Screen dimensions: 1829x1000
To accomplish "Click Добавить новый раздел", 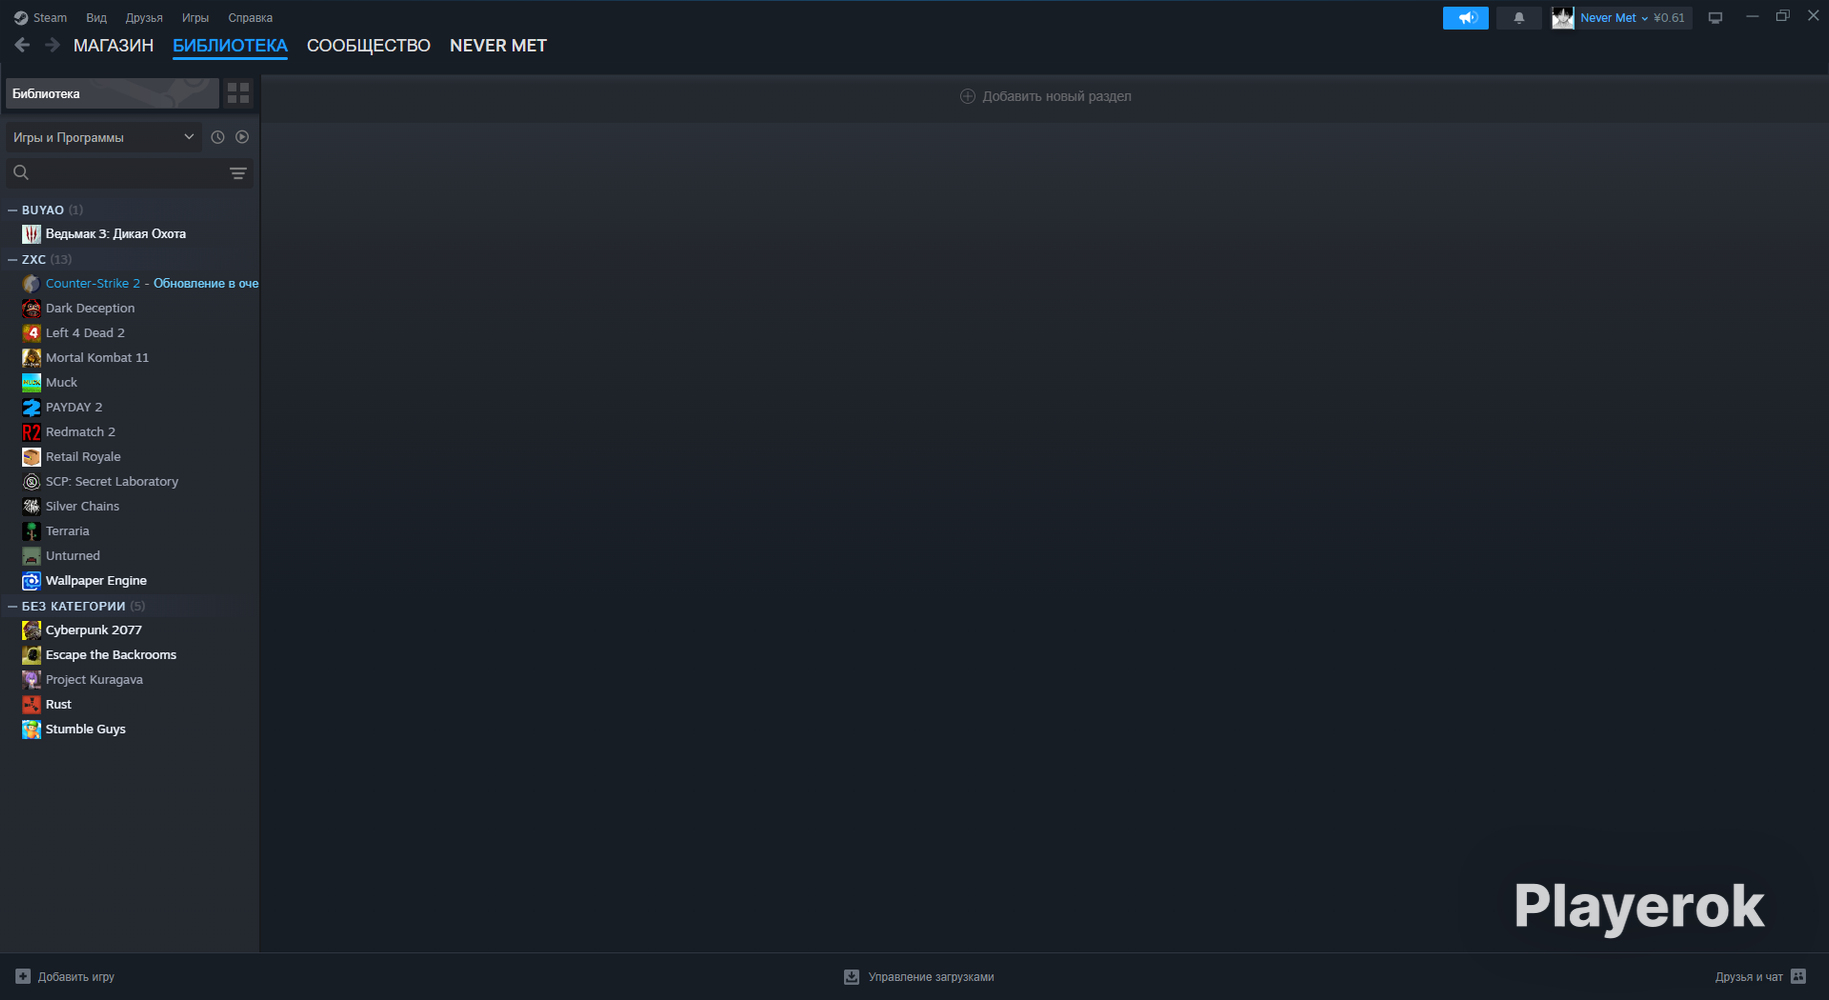I will pos(1046,96).
